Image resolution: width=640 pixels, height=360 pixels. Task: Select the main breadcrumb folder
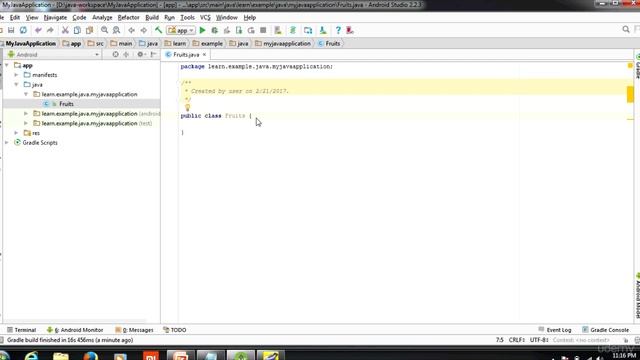click(121, 43)
